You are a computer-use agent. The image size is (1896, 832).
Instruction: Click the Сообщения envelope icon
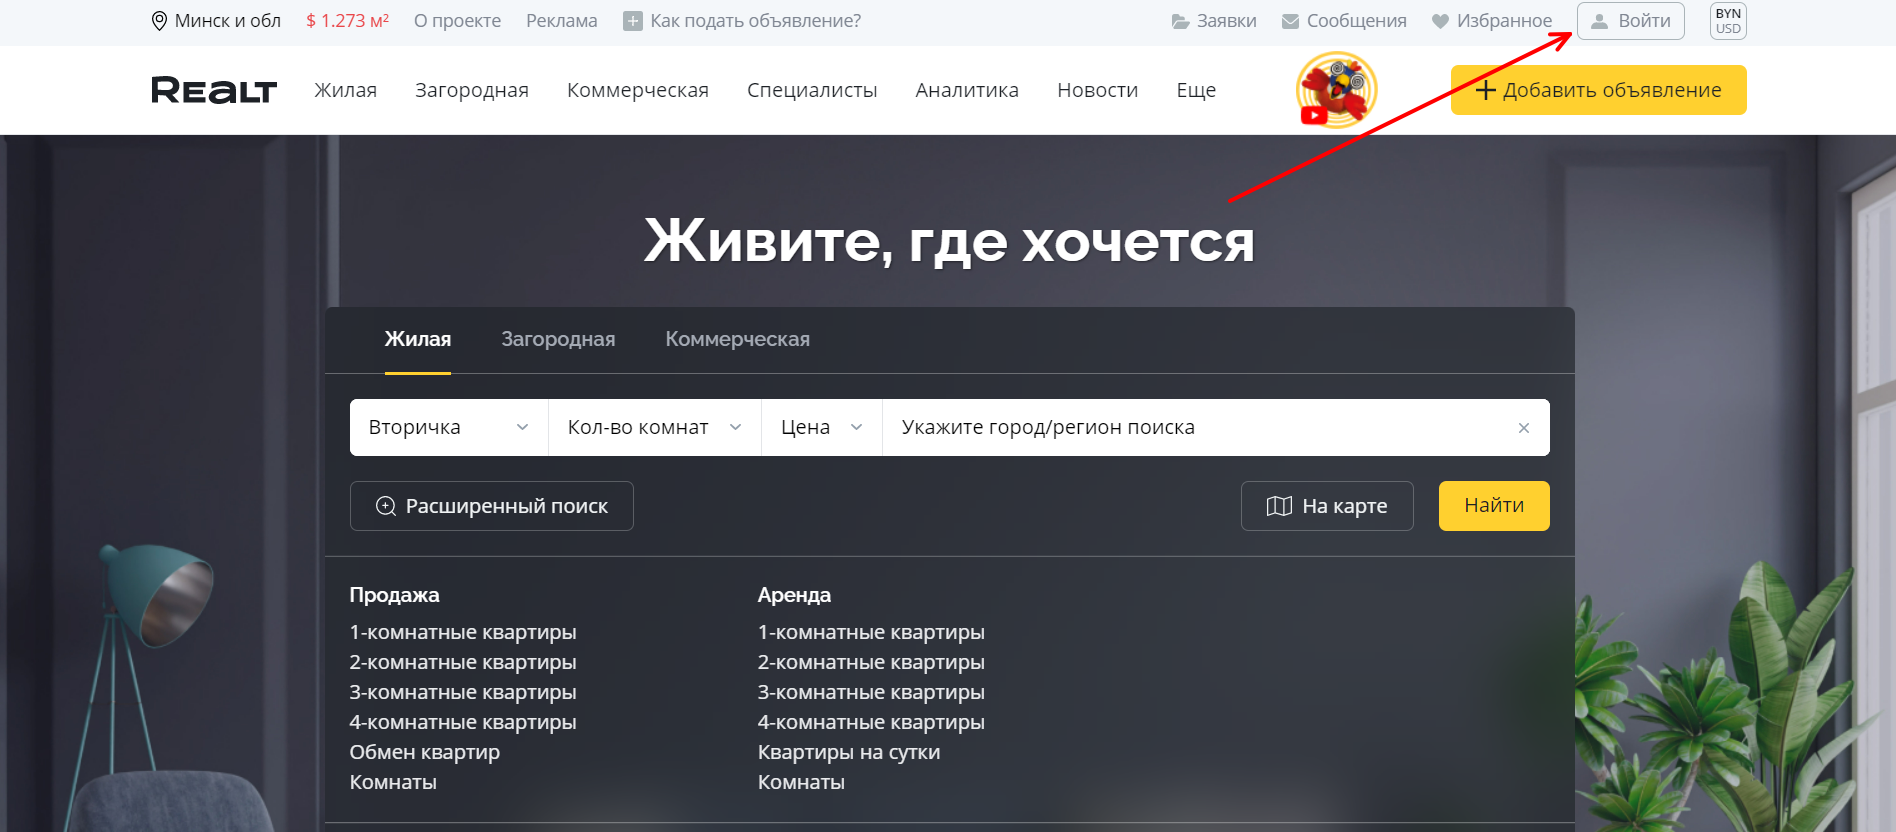click(x=1291, y=21)
